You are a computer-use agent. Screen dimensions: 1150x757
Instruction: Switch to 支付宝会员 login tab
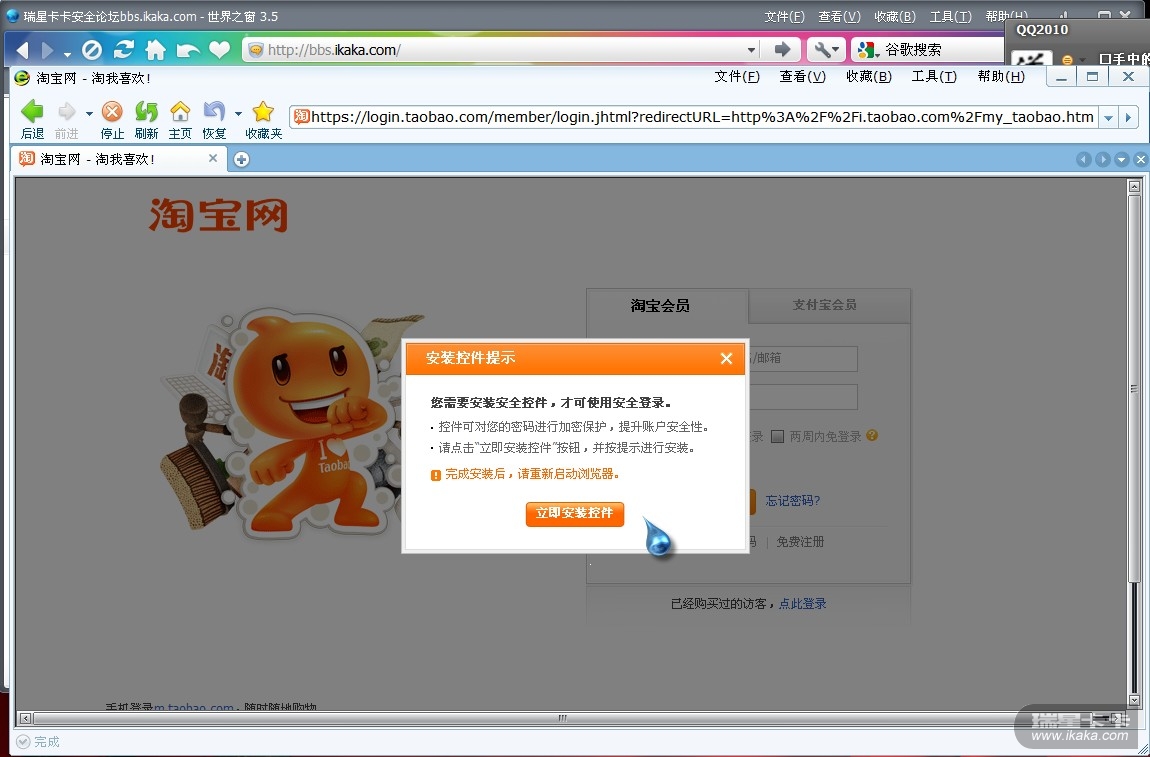tap(829, 305)
